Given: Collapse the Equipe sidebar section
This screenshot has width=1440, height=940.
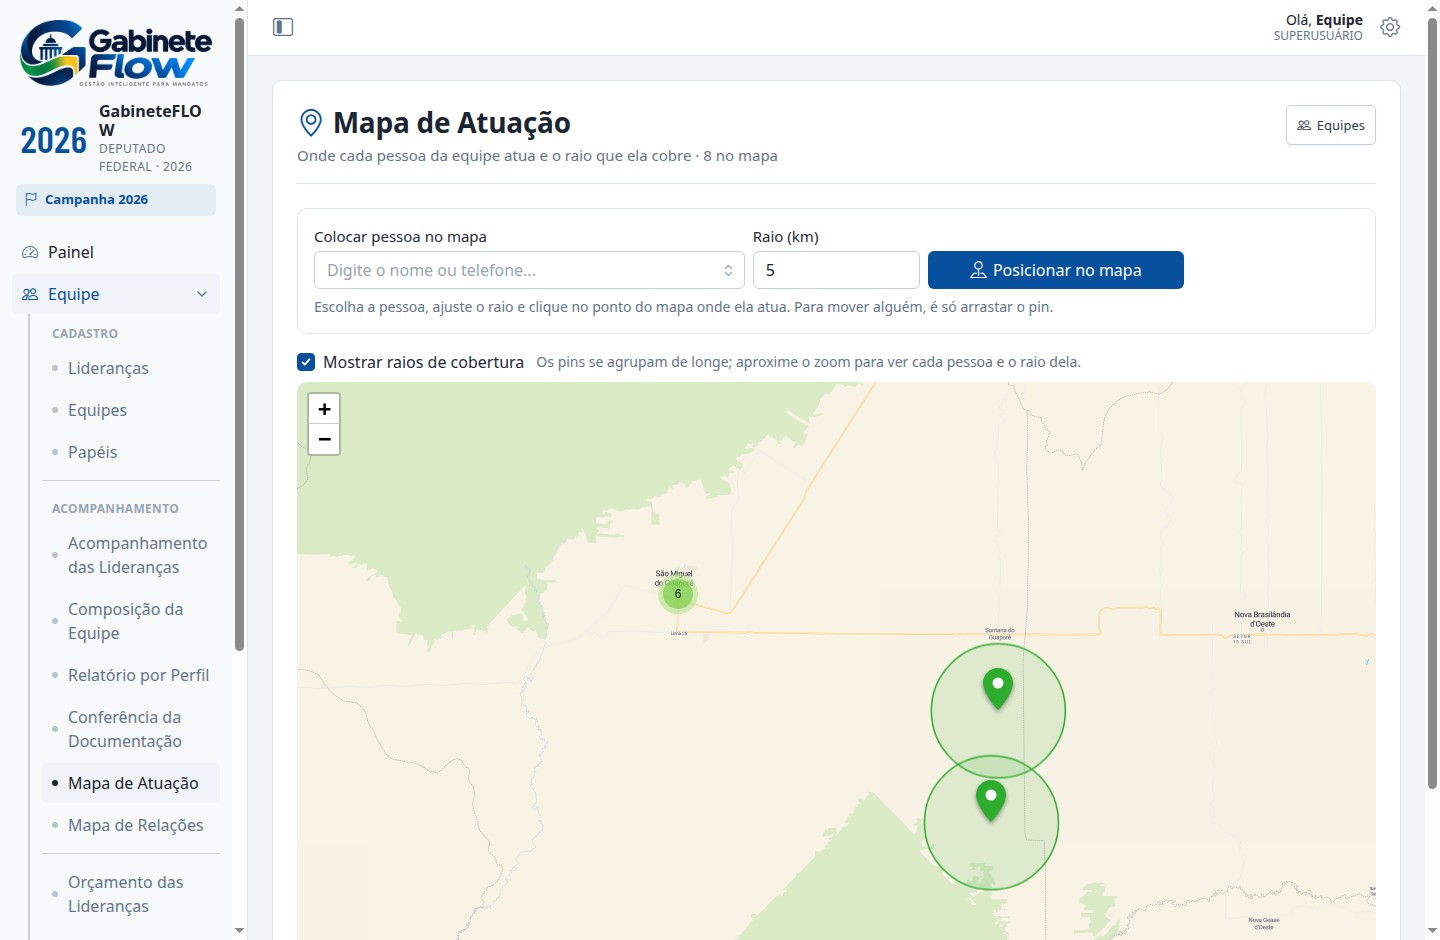Looking at the screenshot, I should tap(202, 294).
